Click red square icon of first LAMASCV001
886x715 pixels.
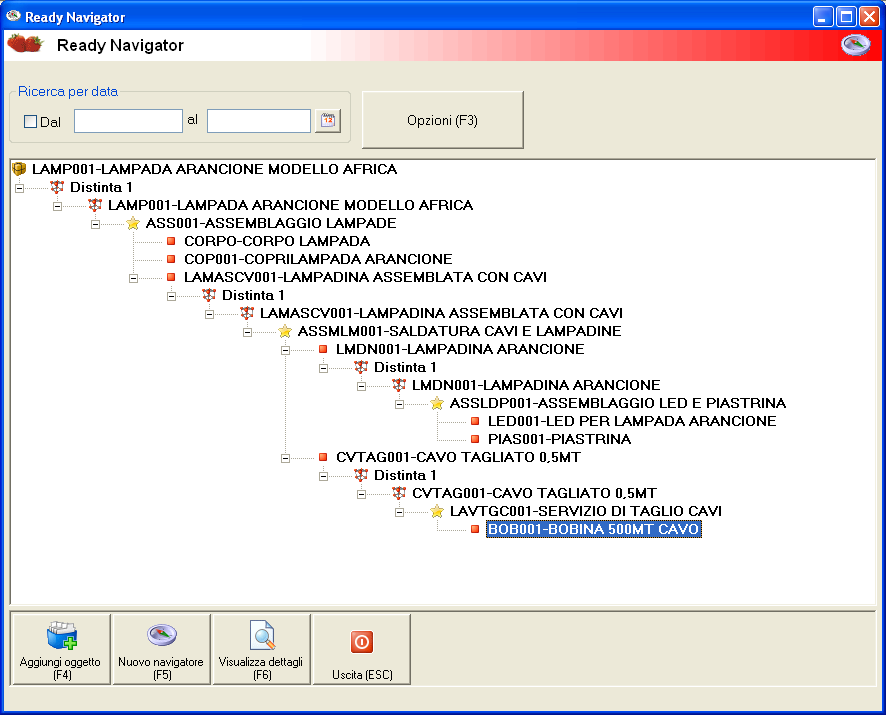tap(171, 277)
